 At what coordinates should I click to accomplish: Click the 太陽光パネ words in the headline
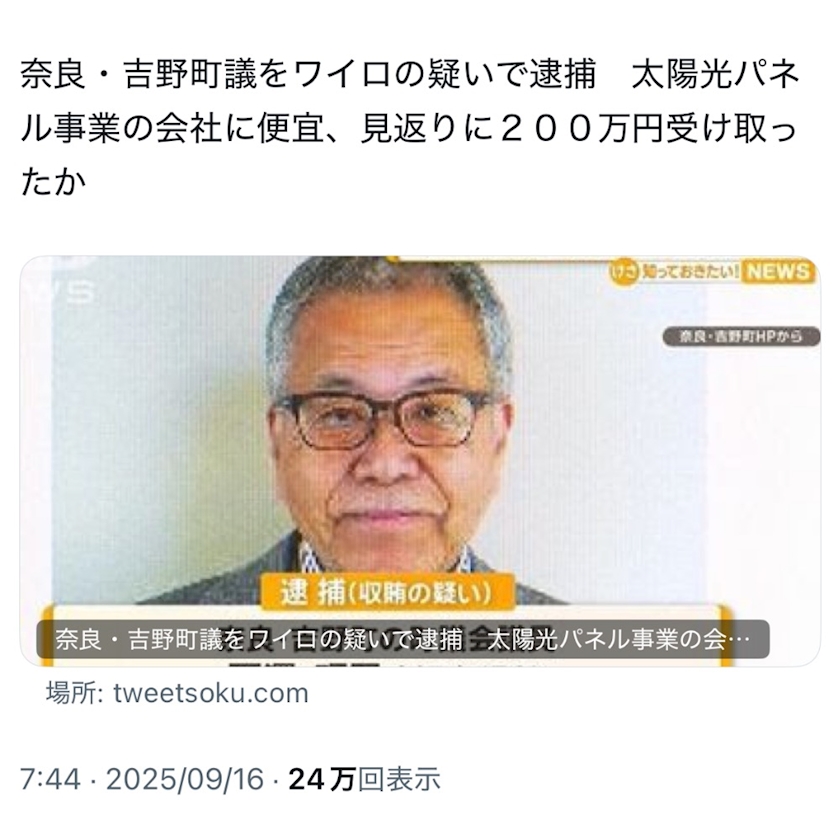coord(716,74)
